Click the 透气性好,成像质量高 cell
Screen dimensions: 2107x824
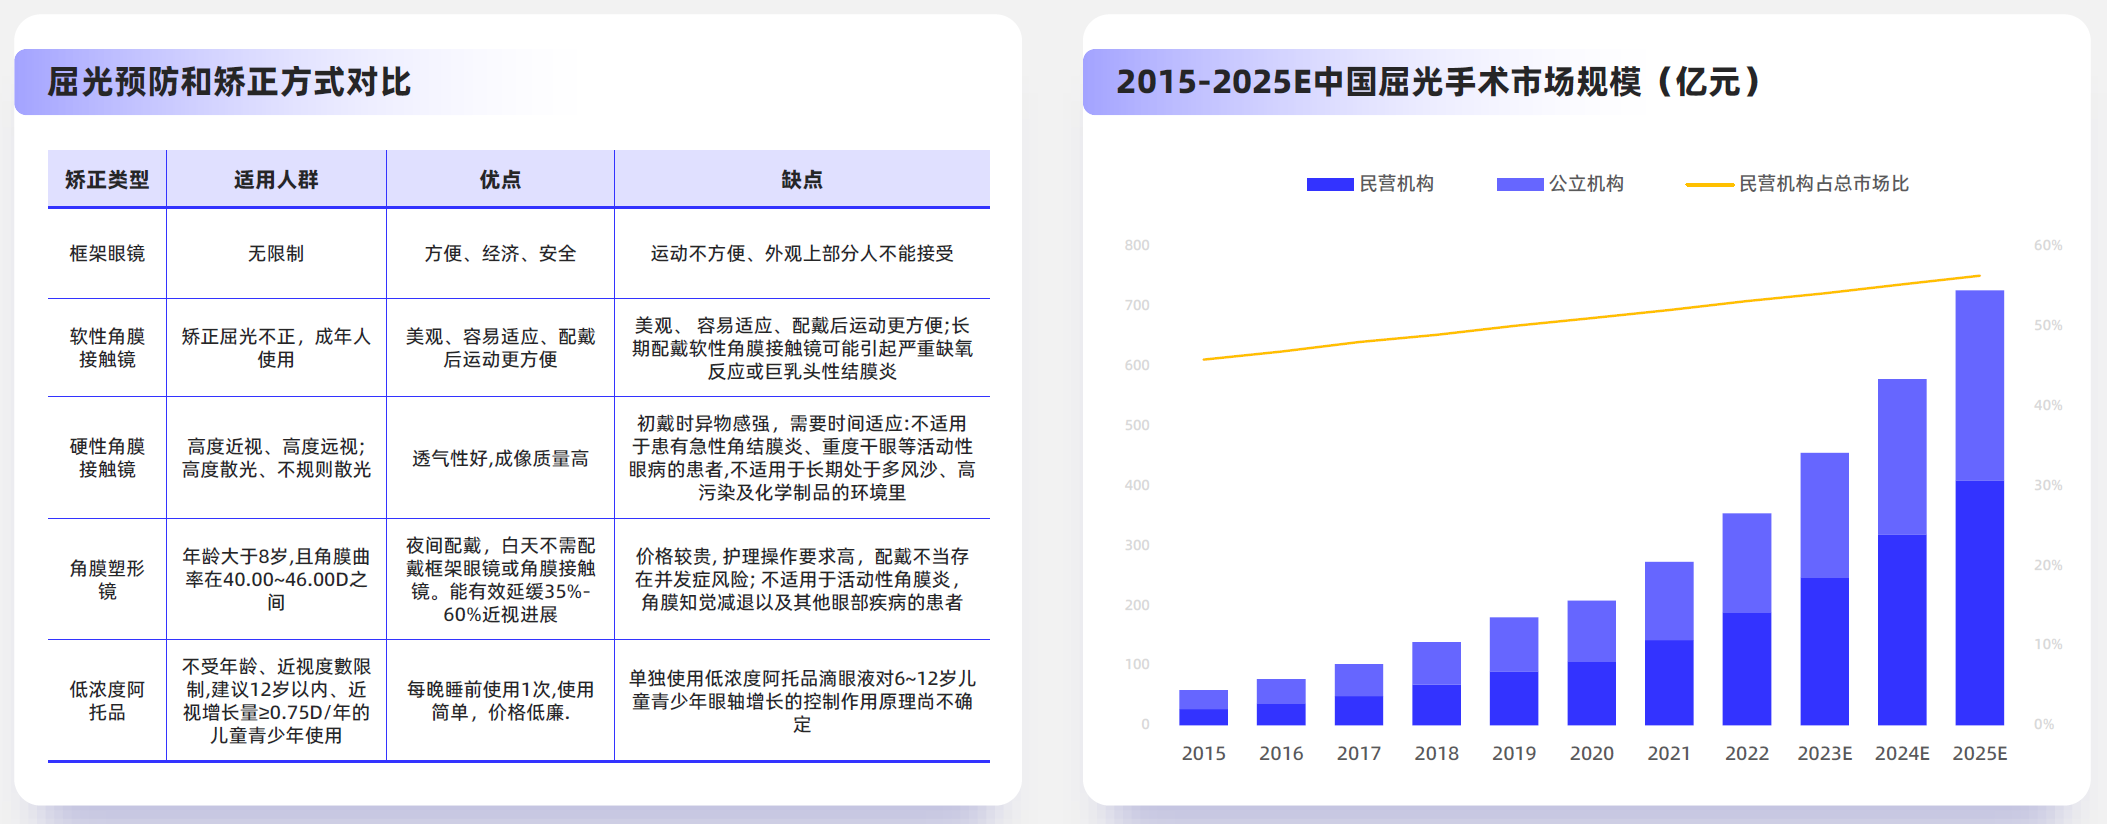[x=500, y=459]
